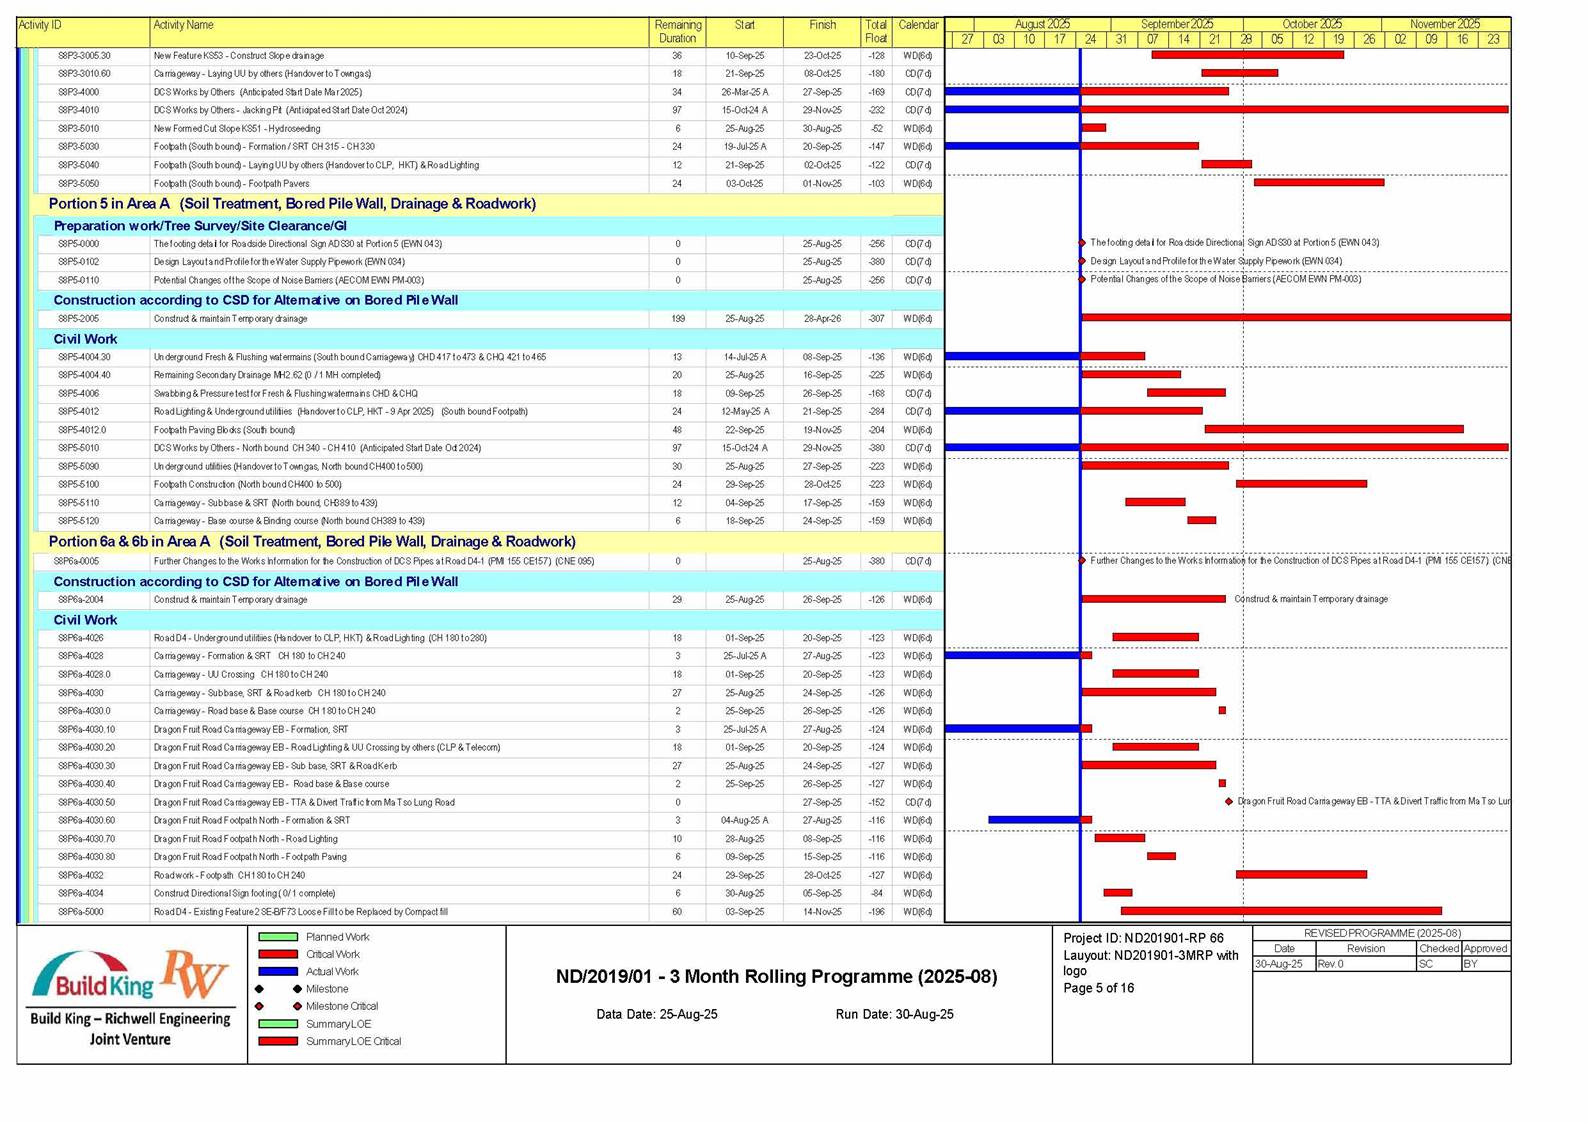Click the October 2025 timeline month header
Viewport: 1588px width, 1123px height.
[x=1312, y=24]
